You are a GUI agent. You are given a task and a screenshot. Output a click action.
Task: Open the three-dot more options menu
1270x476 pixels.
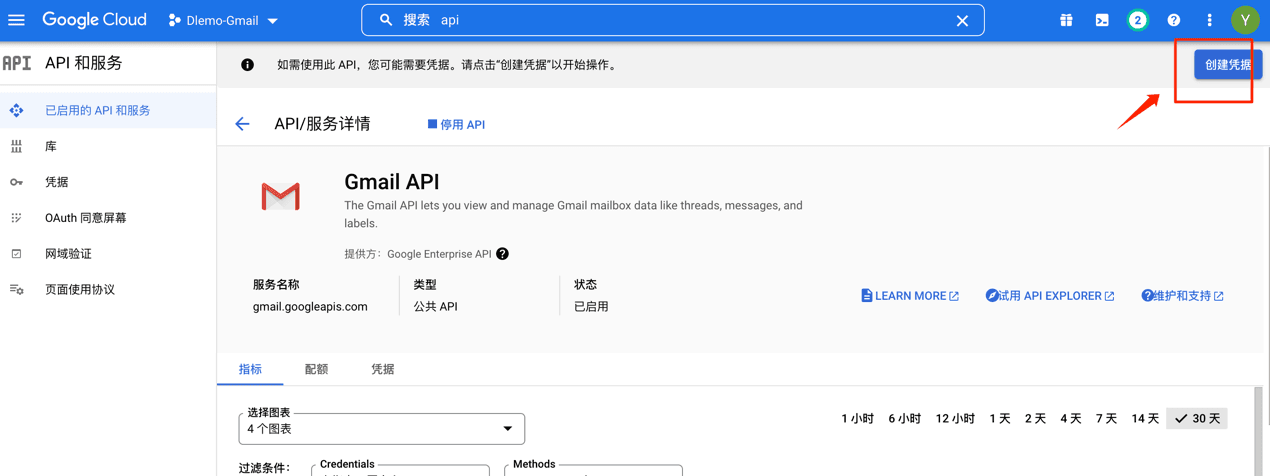(x=1209, y=20)
